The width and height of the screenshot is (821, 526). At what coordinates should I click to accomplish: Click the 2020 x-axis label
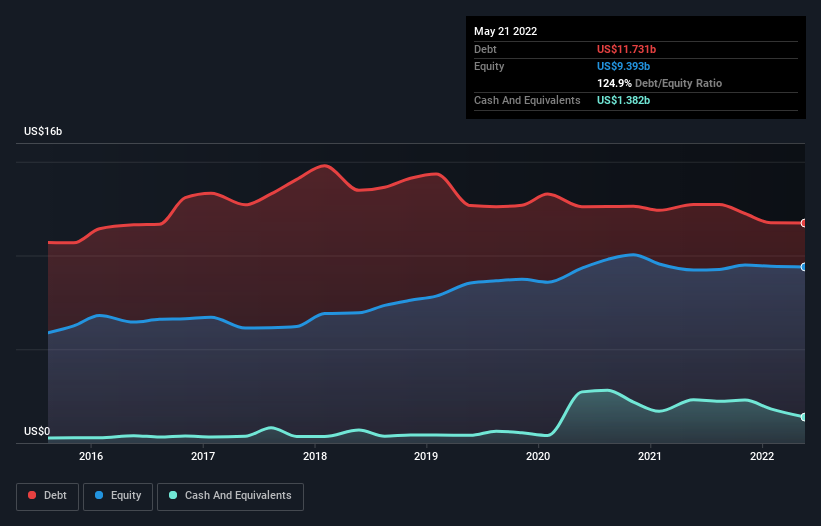coord(538,456)
